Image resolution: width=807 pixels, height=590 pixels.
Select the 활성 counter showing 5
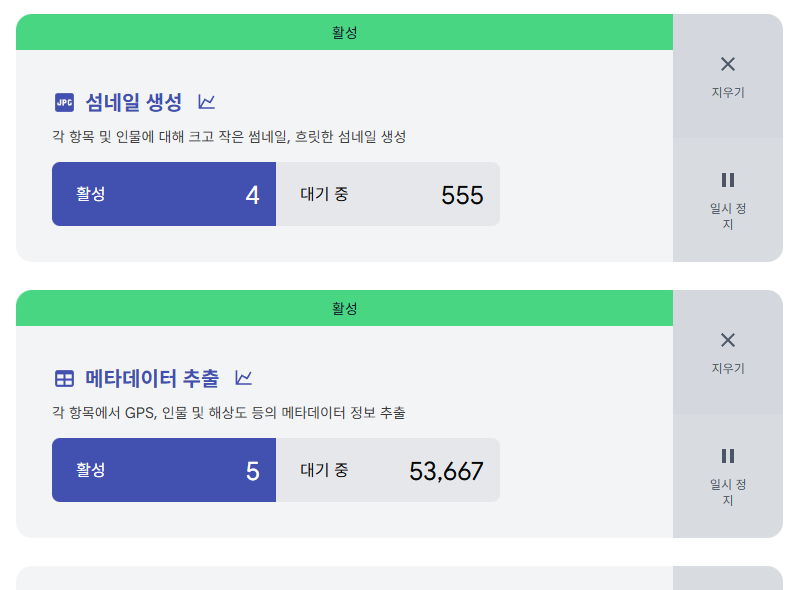[x=164, y=470]
